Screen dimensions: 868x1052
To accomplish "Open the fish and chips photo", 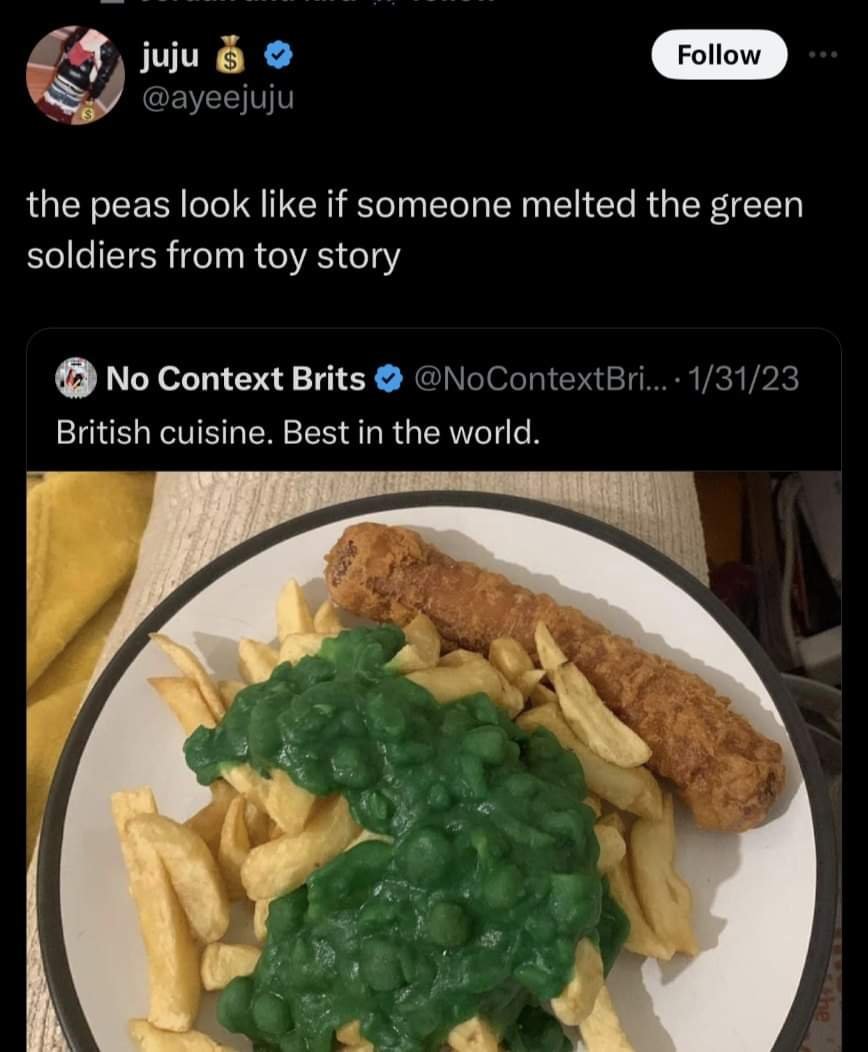I will [x=434, y=761].
